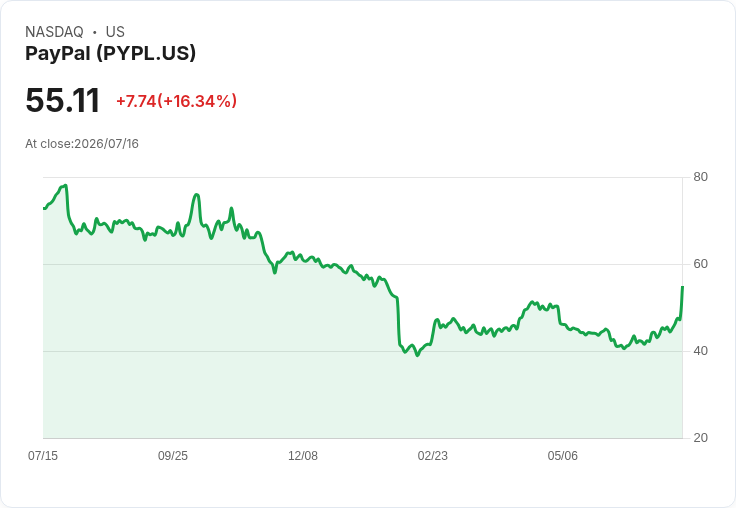Click the peak near 80 at chart start

pos(65,186)
